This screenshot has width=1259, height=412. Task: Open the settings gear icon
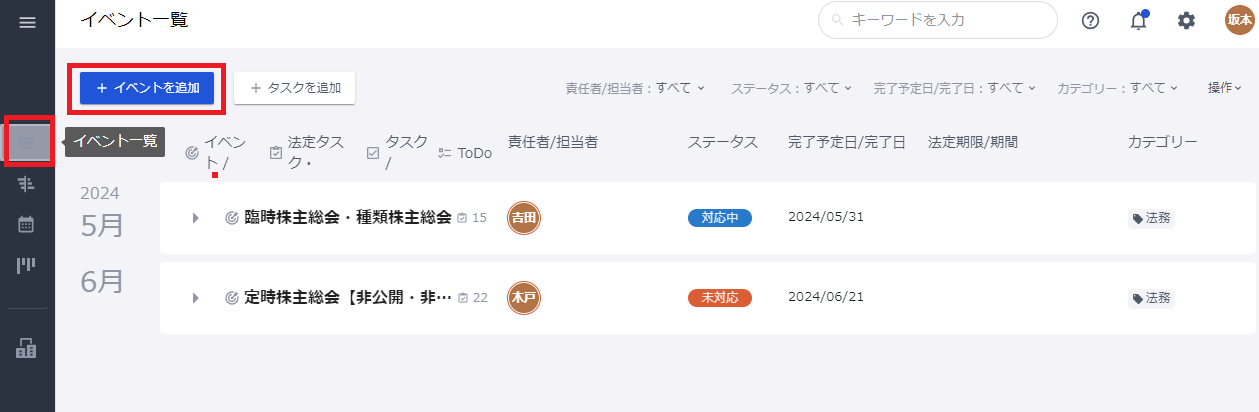(x=1186, y=20)
